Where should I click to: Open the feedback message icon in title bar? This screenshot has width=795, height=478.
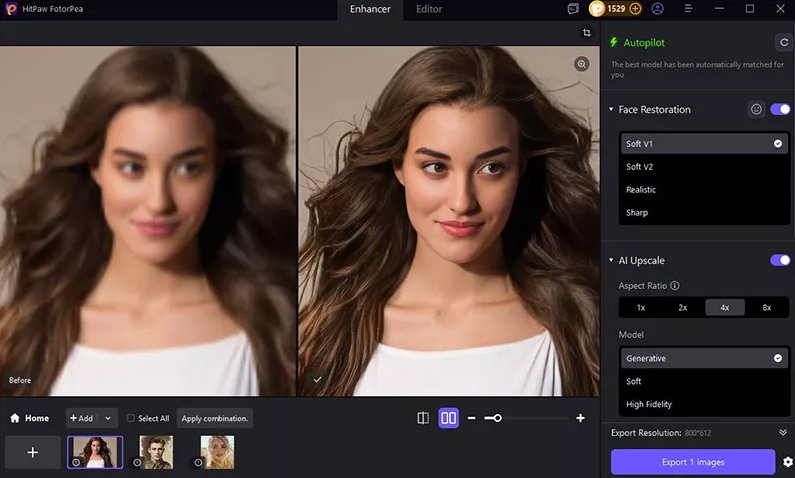tap(573, 9)
